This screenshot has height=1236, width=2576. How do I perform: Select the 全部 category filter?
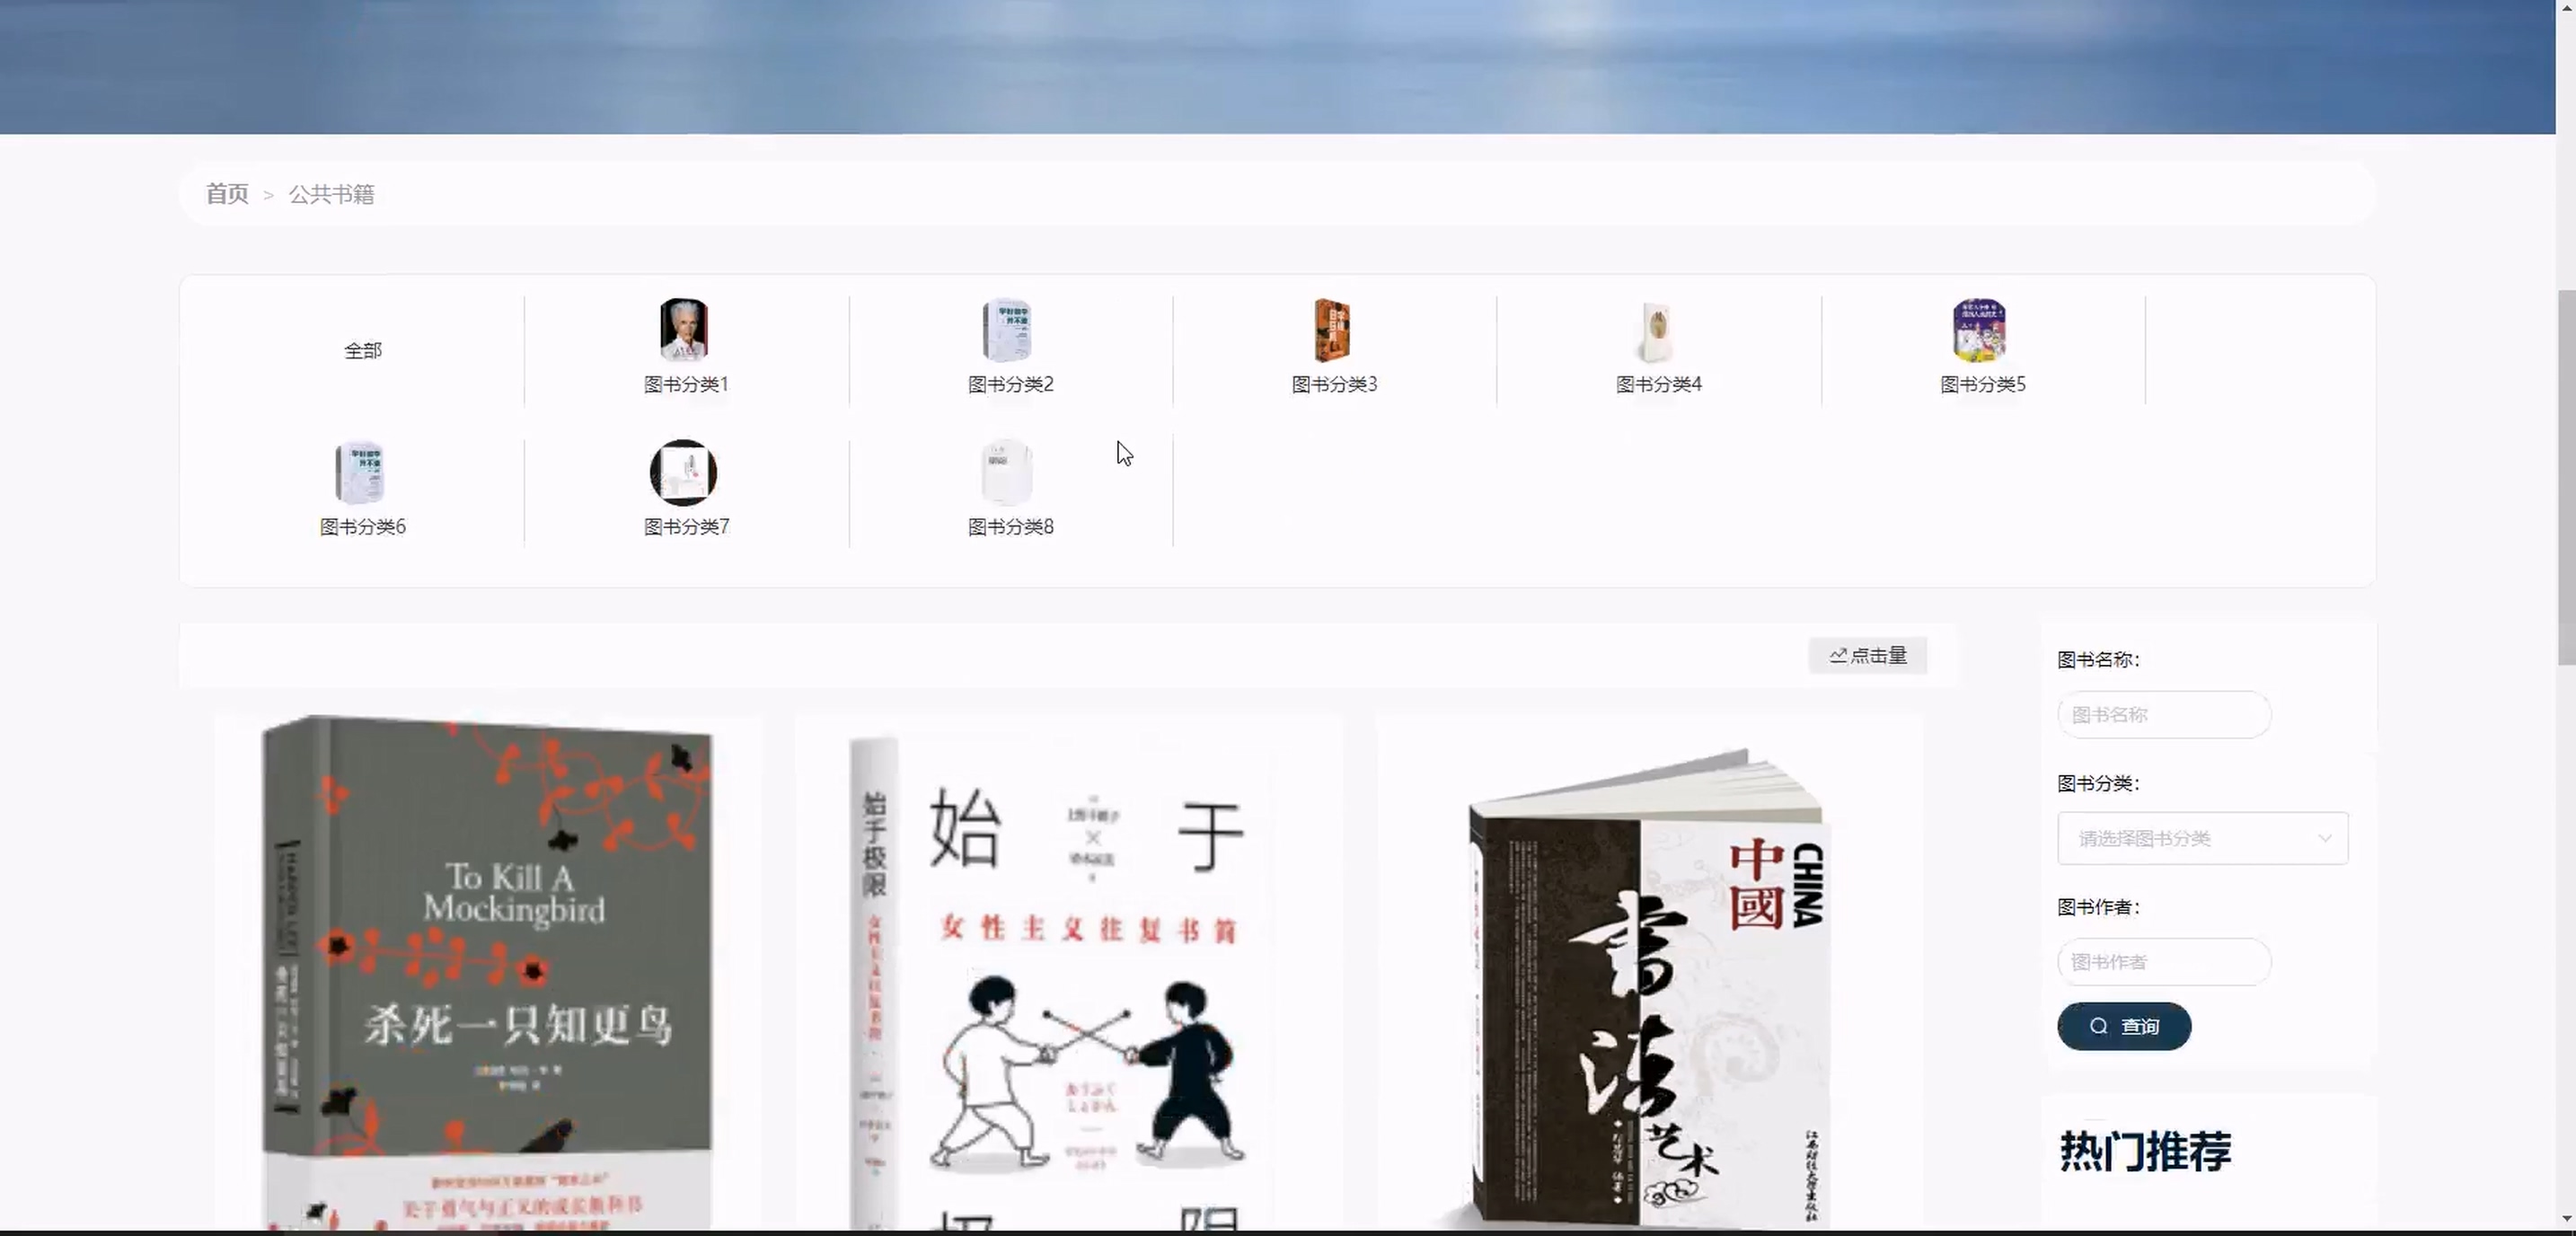point(363,350)
